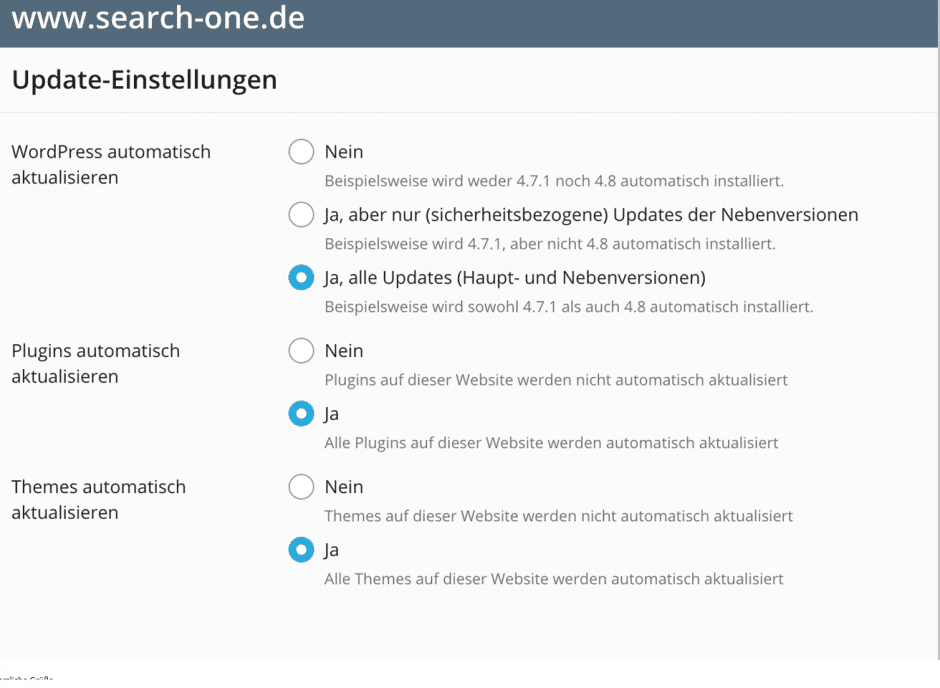
Task: Click hint "Alle Plugins ... werden automatisch aktualisiert"
Action: 551,442
